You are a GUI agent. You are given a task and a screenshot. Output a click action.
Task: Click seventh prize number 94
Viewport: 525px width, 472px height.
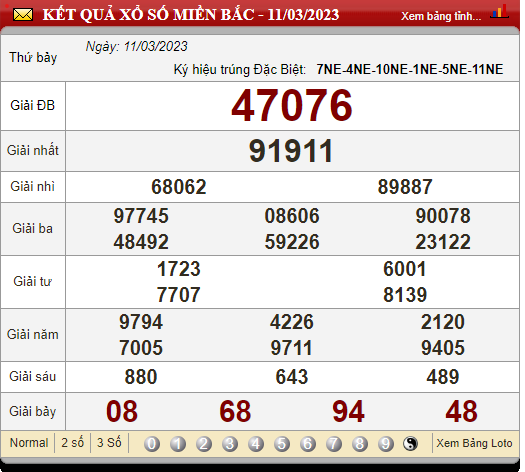point(349,411)
